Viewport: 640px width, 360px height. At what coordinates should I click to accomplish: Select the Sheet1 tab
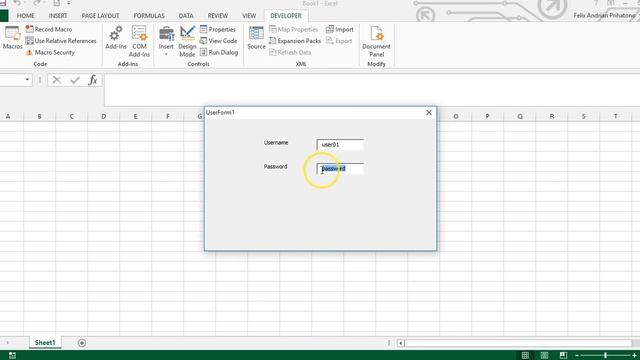45,342
